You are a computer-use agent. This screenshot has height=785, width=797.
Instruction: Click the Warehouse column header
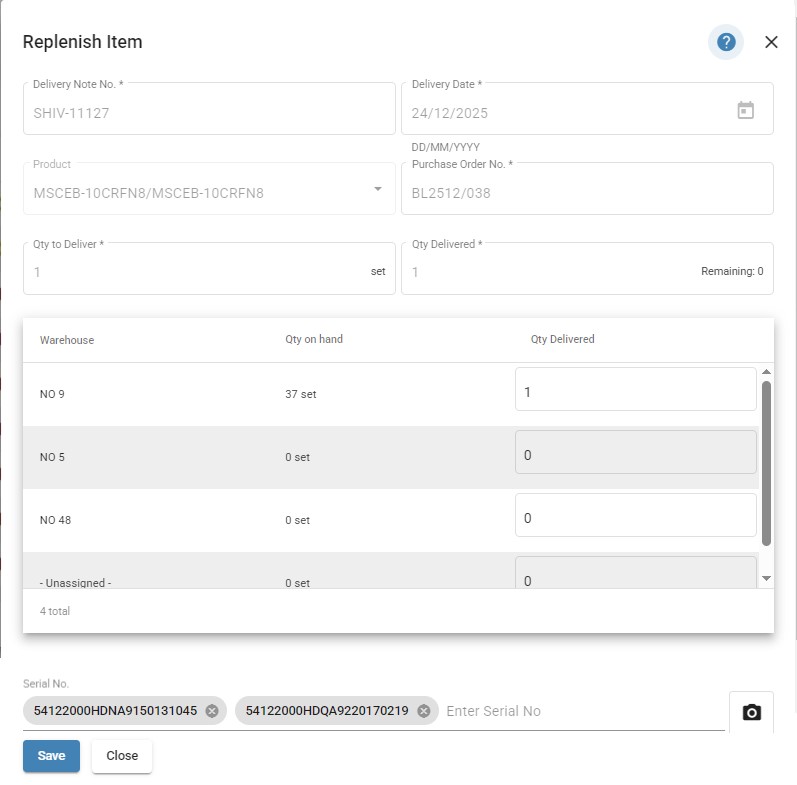[x=67, y=340]
